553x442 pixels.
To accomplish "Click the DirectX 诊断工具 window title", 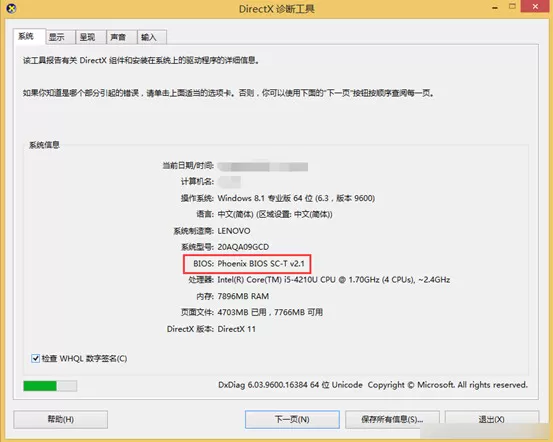I will 276,9.
